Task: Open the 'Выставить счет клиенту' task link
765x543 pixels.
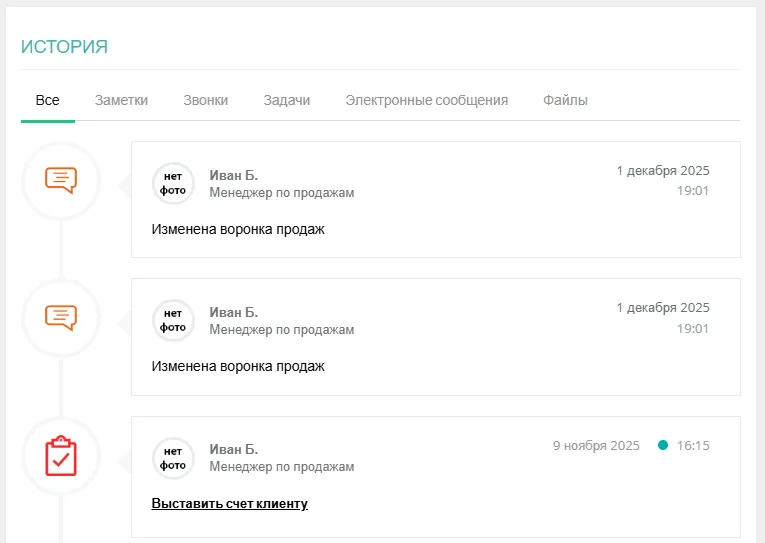Action: [229, 504]
